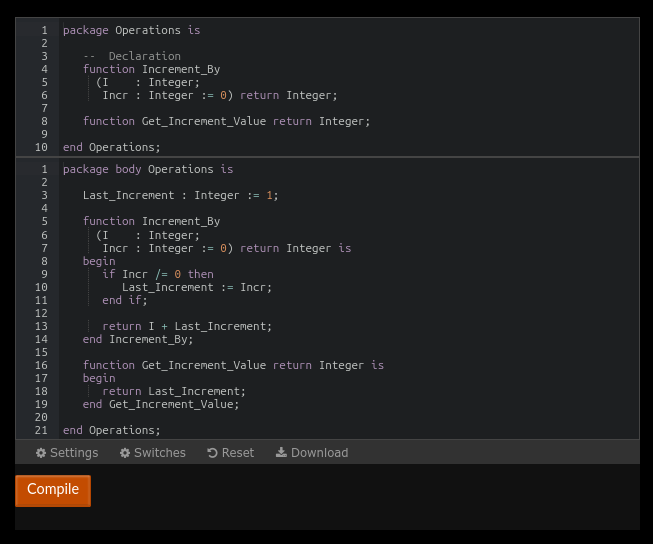
Task: Place cursor on 'if Incr /= 0 then'
Action: pyautogui.click(x=157, y=274)
